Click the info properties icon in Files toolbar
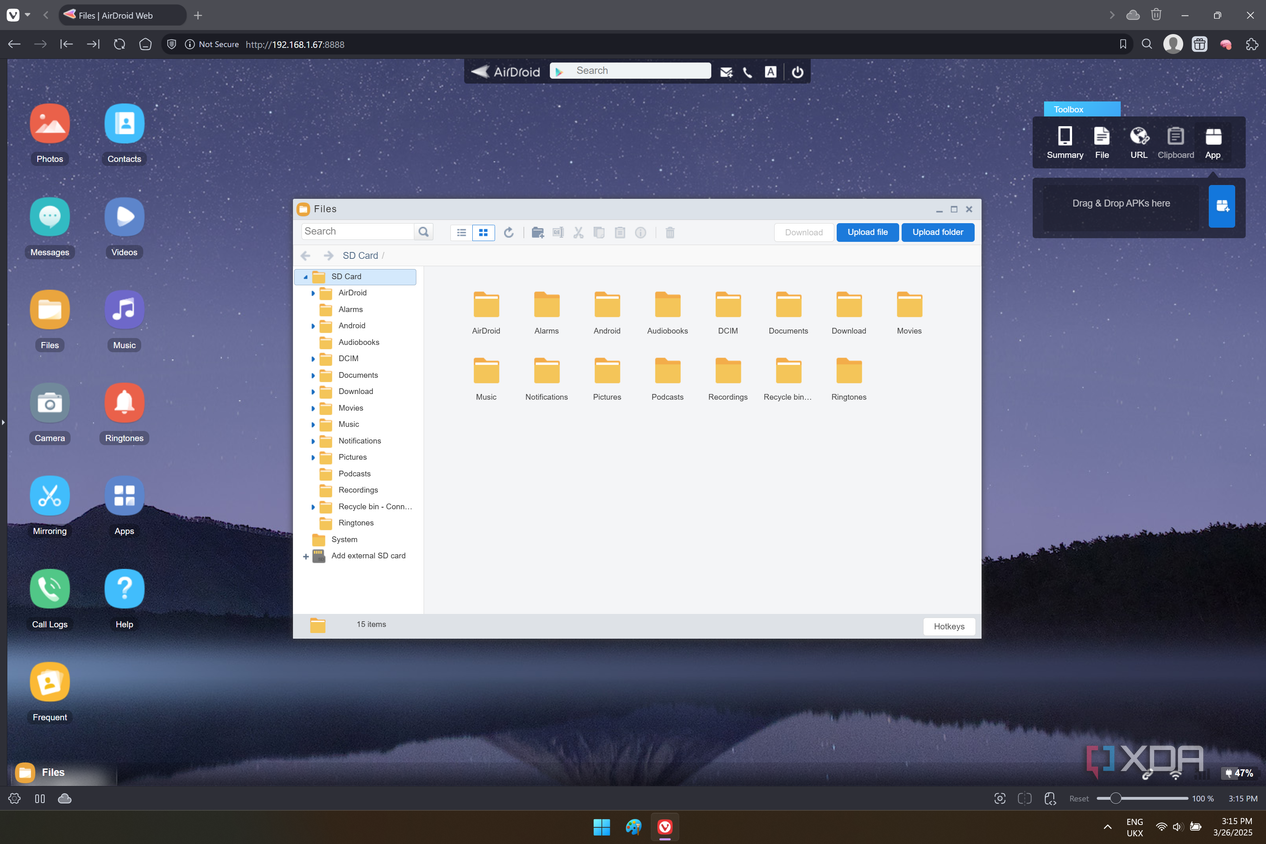Image resolution: width=1266 pixels, height=844 pixels. (x=641, y=232)
